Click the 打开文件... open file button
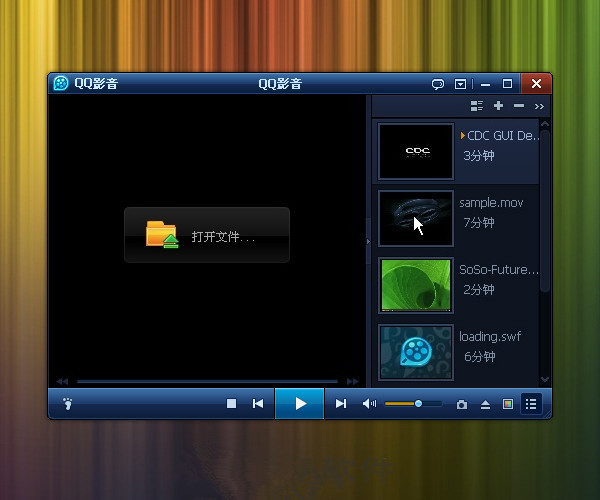Image resolution: width=600 pixels, height=500 pixels. click(x=207, y=235)
